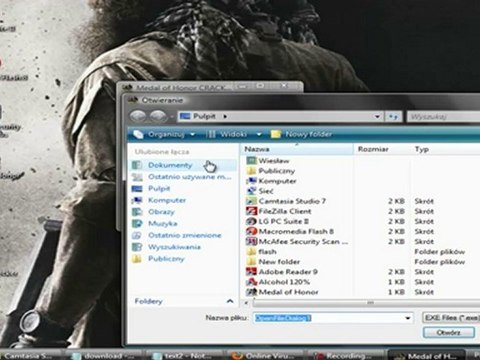Viewport: 480px width, 360px height.
Task: Switch to Notepad text2 in taskbar
Action: pos(185,356)
